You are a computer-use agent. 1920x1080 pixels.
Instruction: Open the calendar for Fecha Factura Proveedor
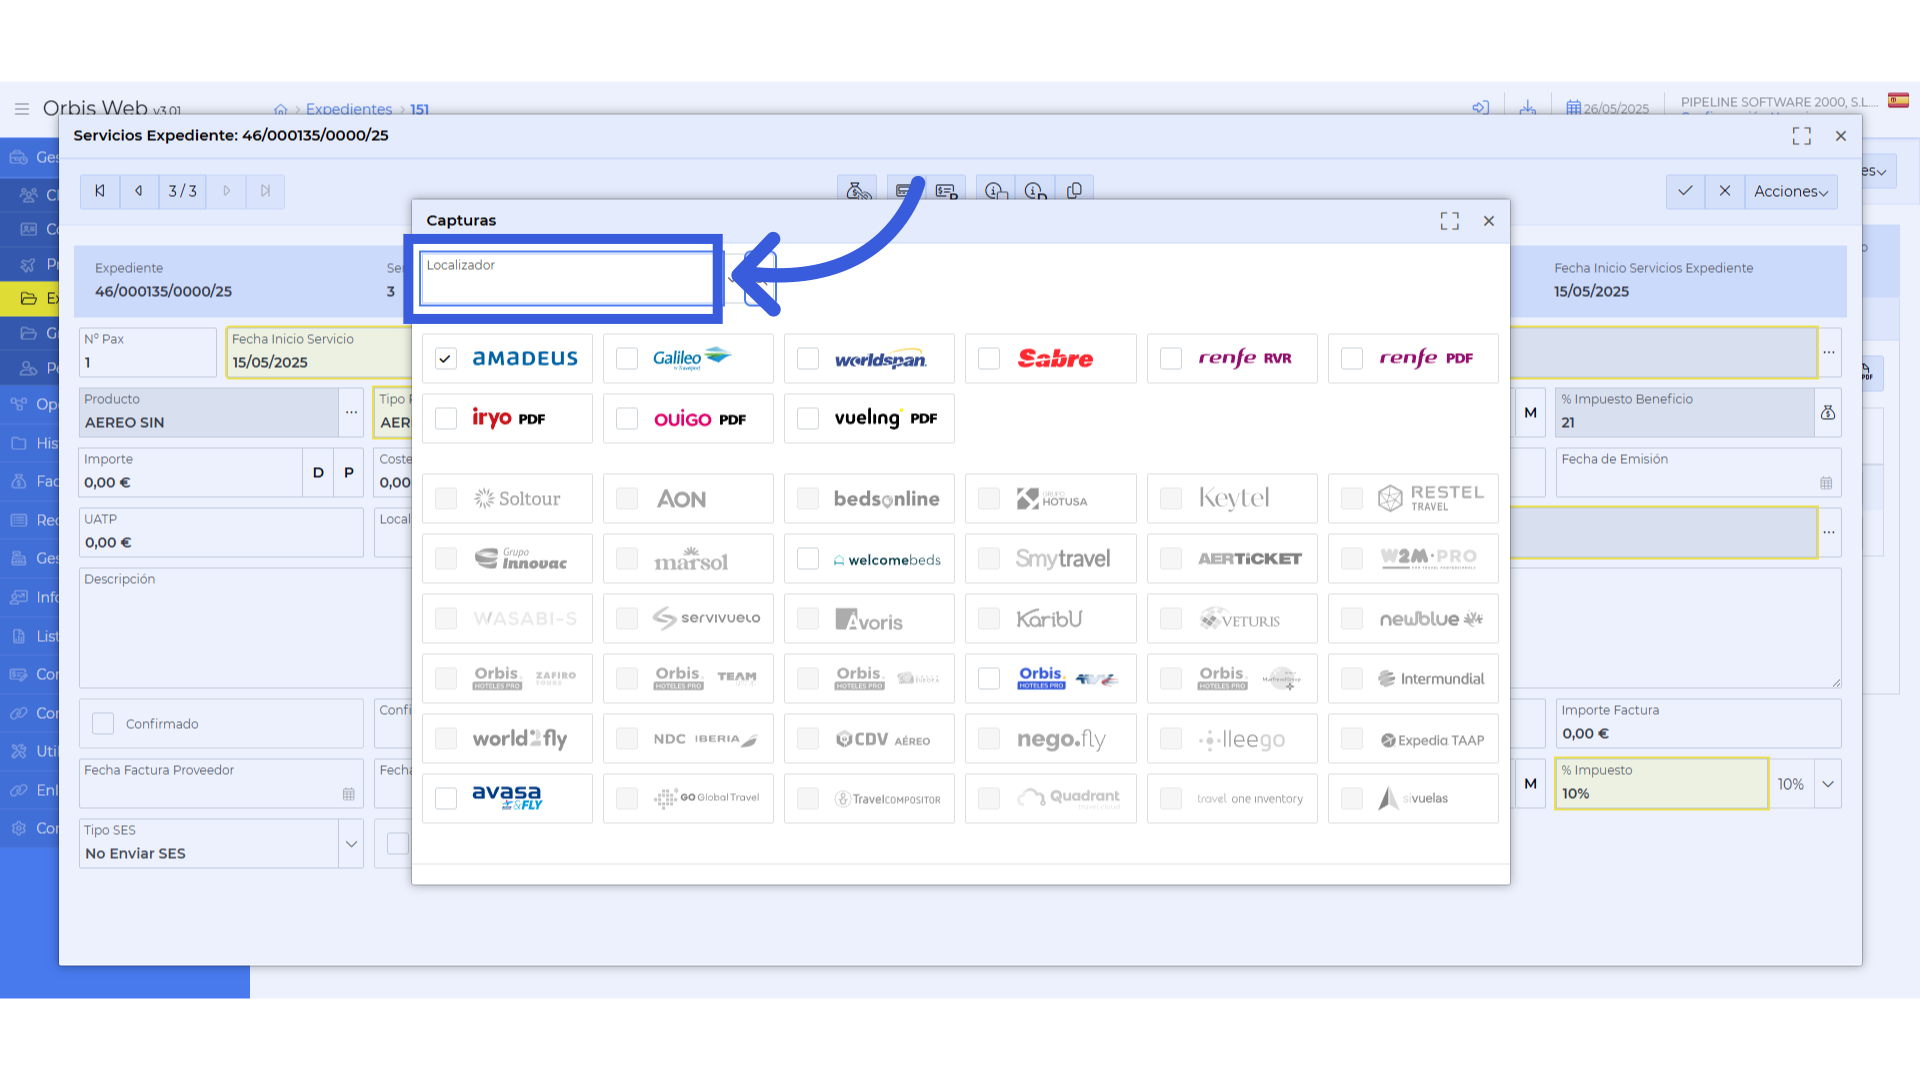(348, 794)
